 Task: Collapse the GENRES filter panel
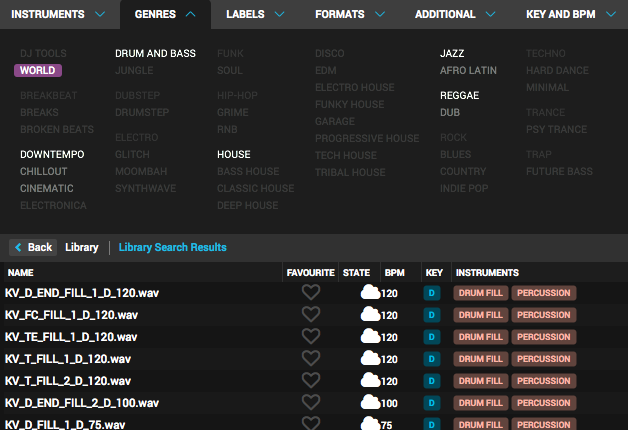point(165,14)
